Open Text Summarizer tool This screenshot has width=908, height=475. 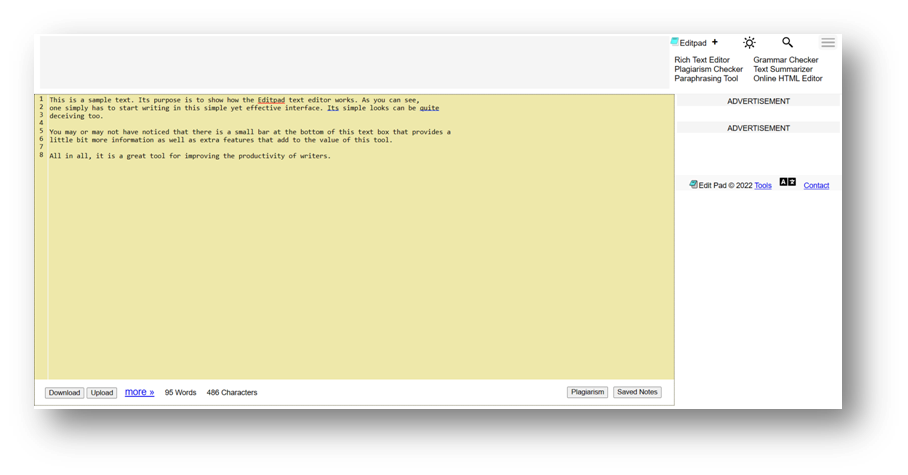pyautogui.click(x=783, y=69)
